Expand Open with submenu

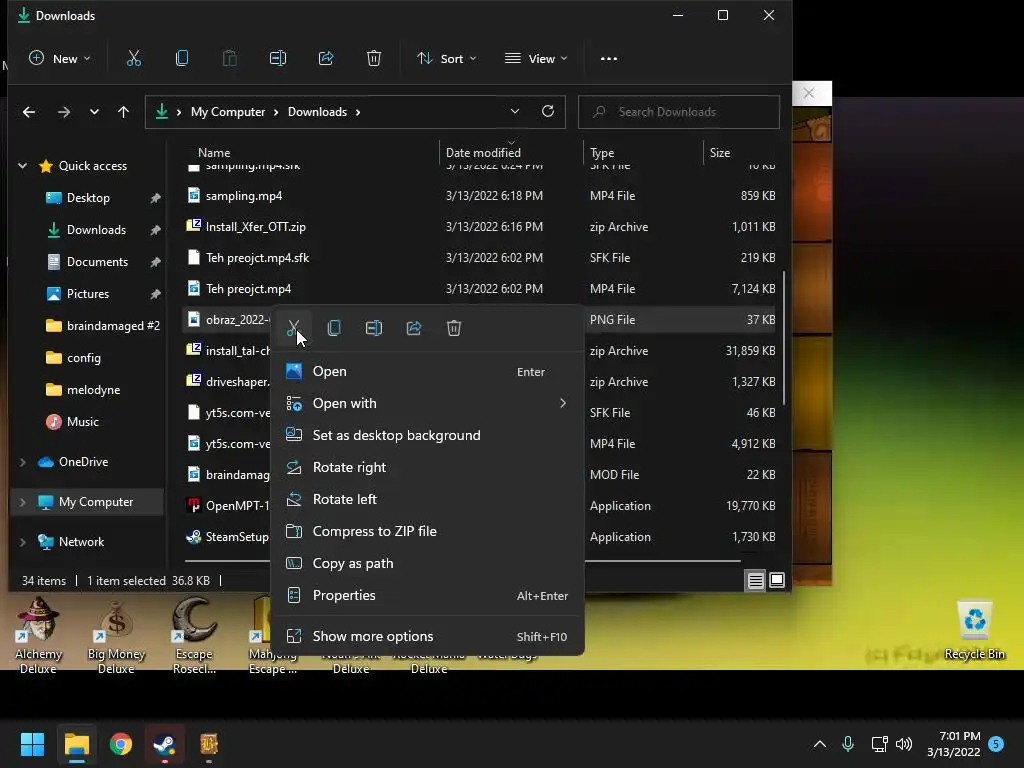click(427, 404)
